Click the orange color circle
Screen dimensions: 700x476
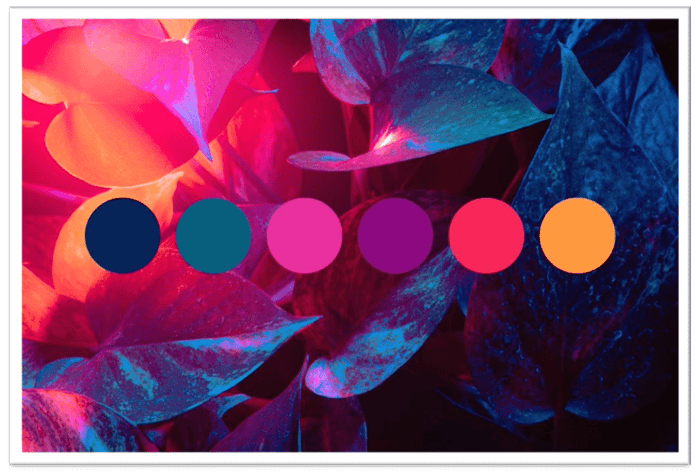point(577,235)
